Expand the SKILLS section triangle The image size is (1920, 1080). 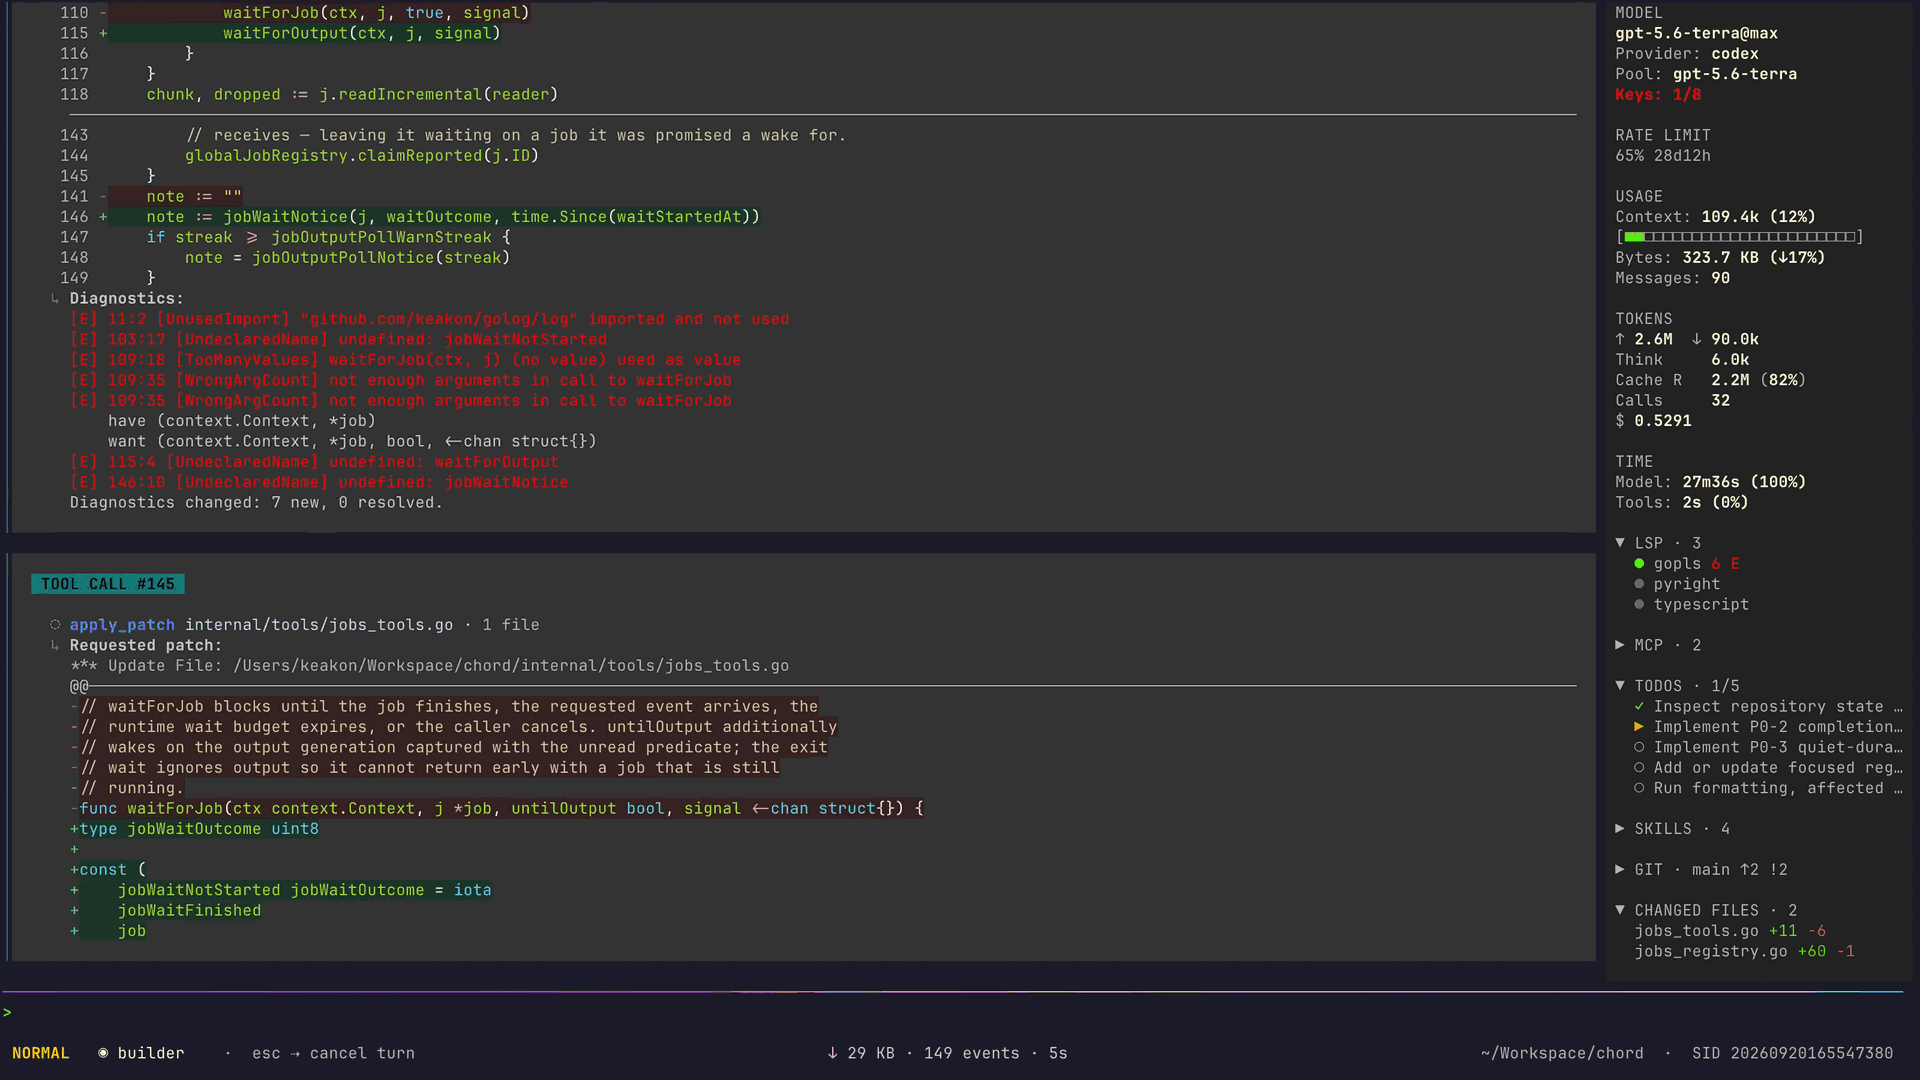tap(1620, 829)
